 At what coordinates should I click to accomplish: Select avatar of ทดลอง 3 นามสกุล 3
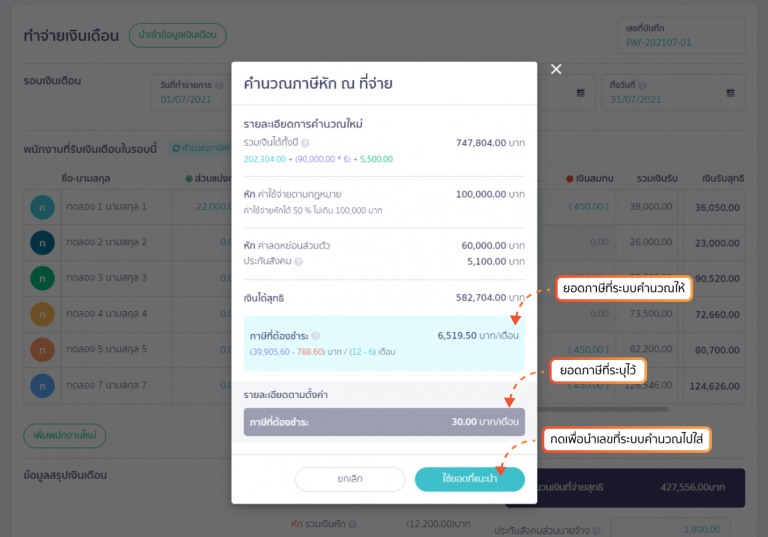click(x=43, y=278)
